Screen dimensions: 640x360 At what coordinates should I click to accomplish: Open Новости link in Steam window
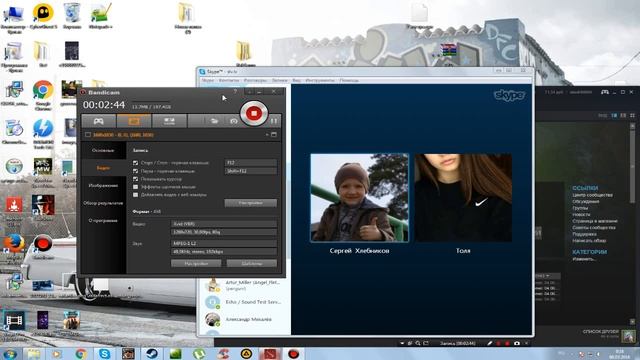pyautogui.click(x=581, y=215)
